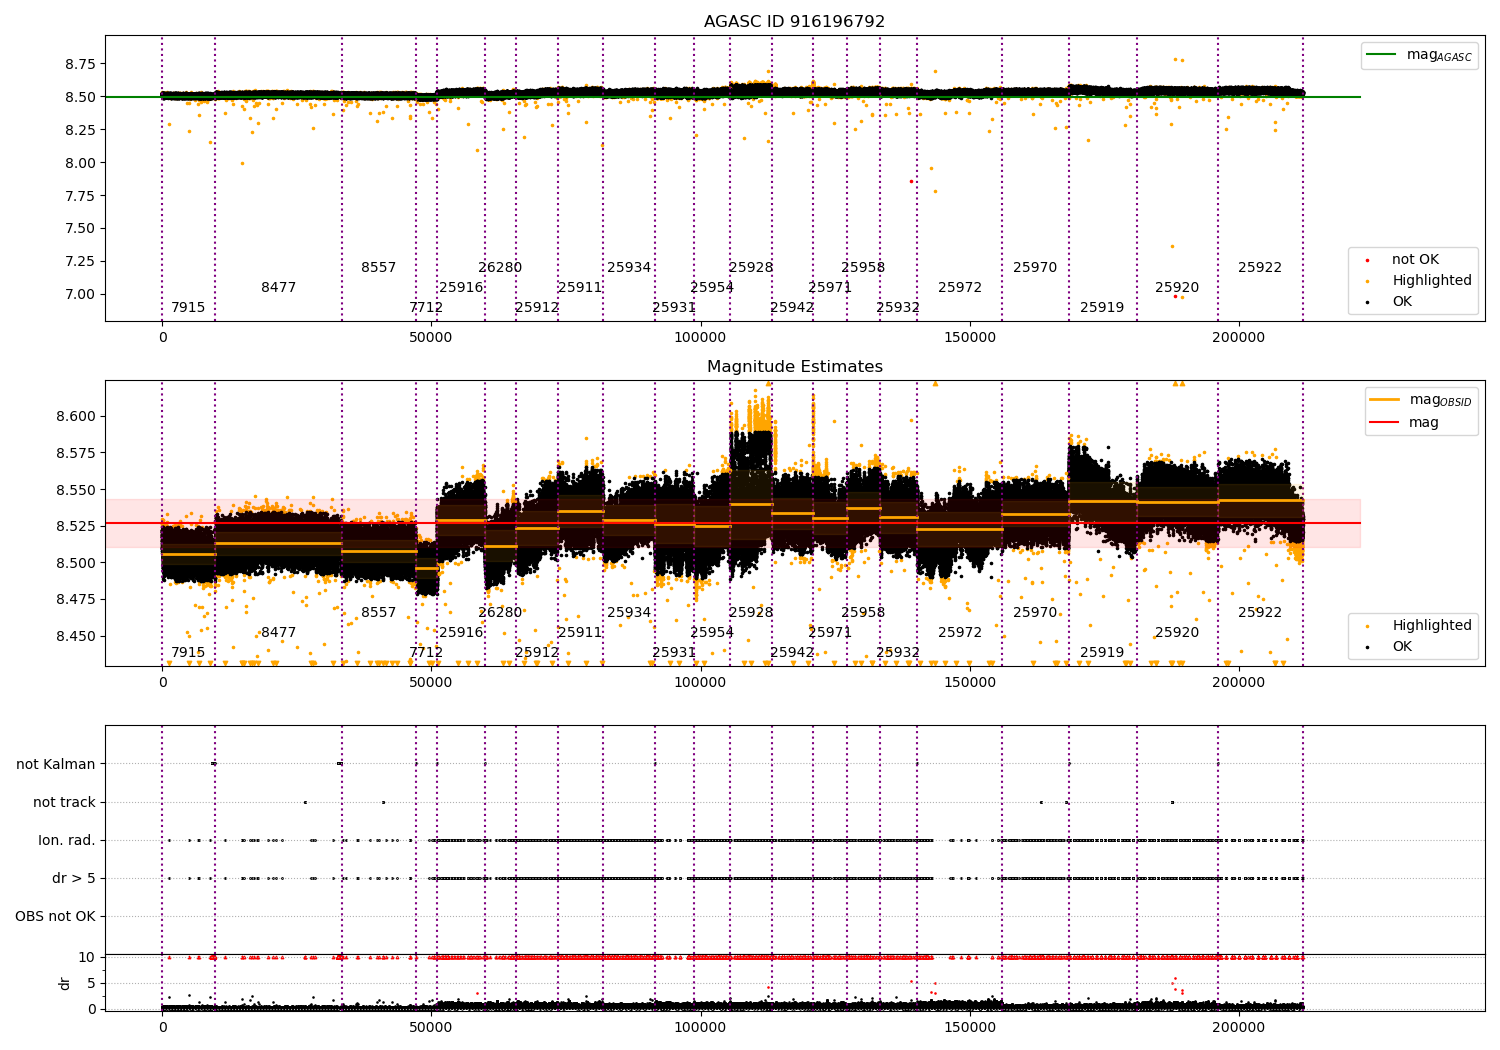Click the 150000 x-axis tick of bottom plot
Image resolution: width=1500 pixels, height=1050 pixels.
pos(970,1026)
